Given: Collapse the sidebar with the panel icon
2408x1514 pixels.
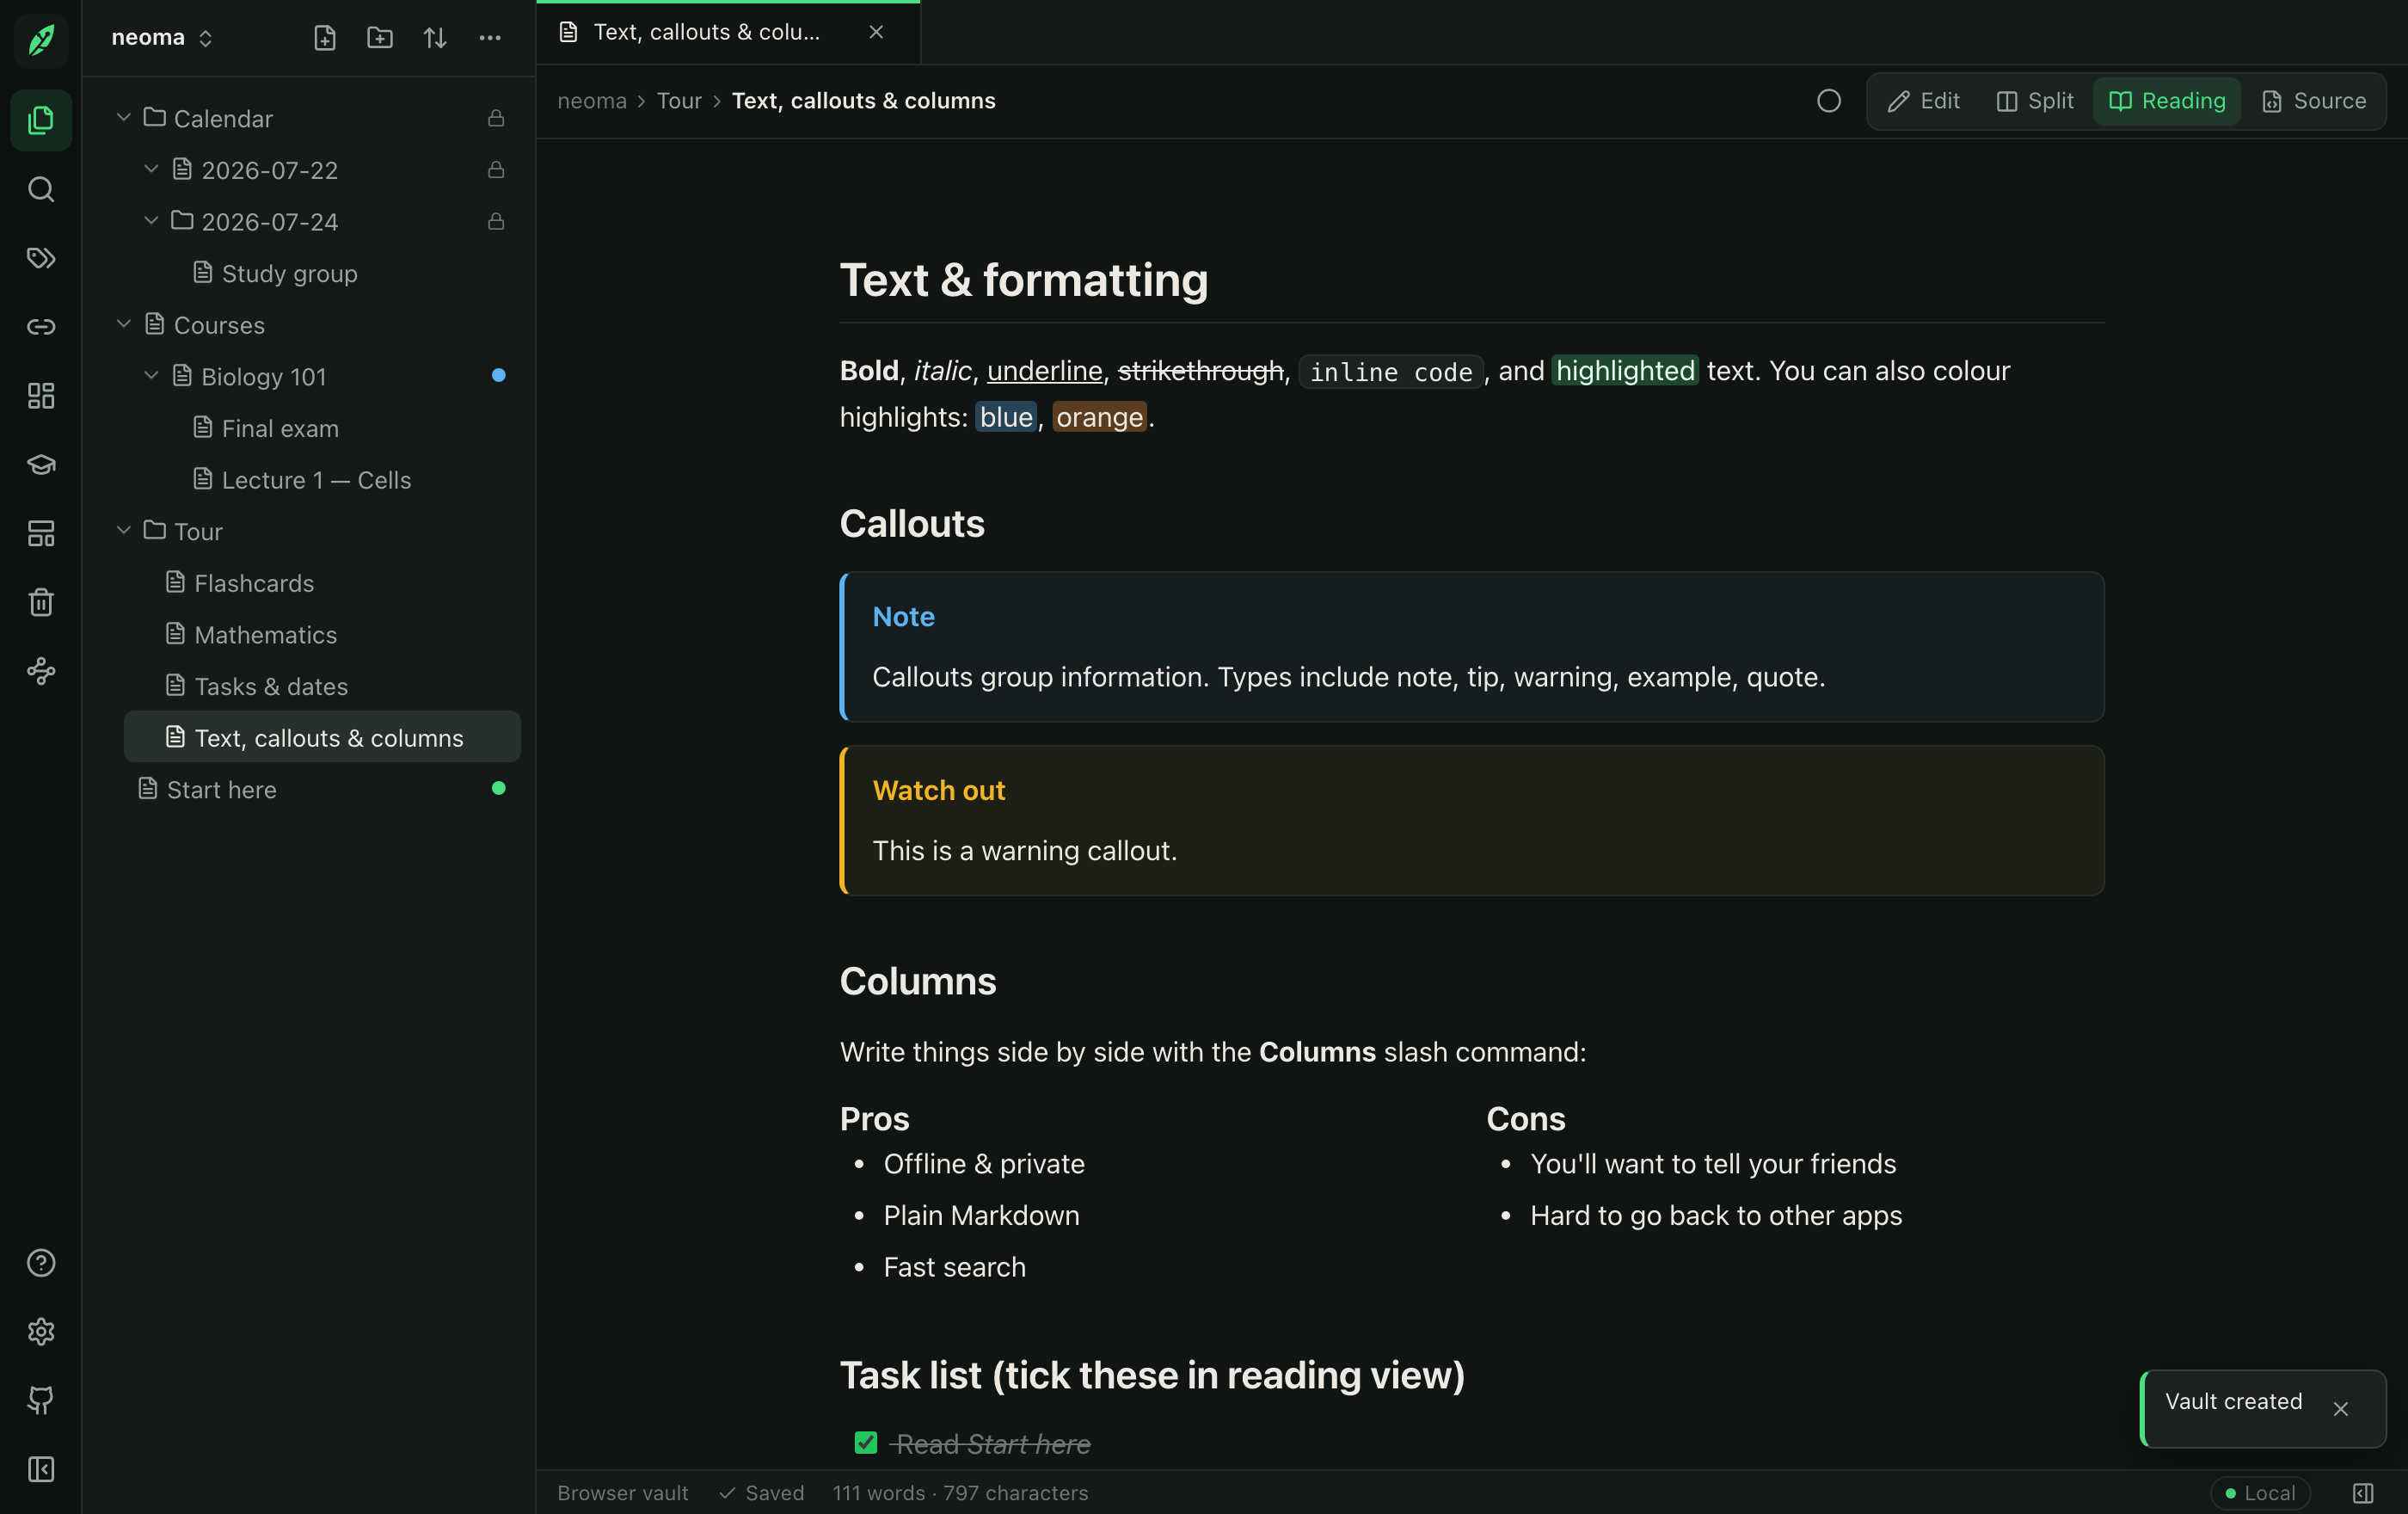Looking at the screenshot, I should pos(41,1469).
